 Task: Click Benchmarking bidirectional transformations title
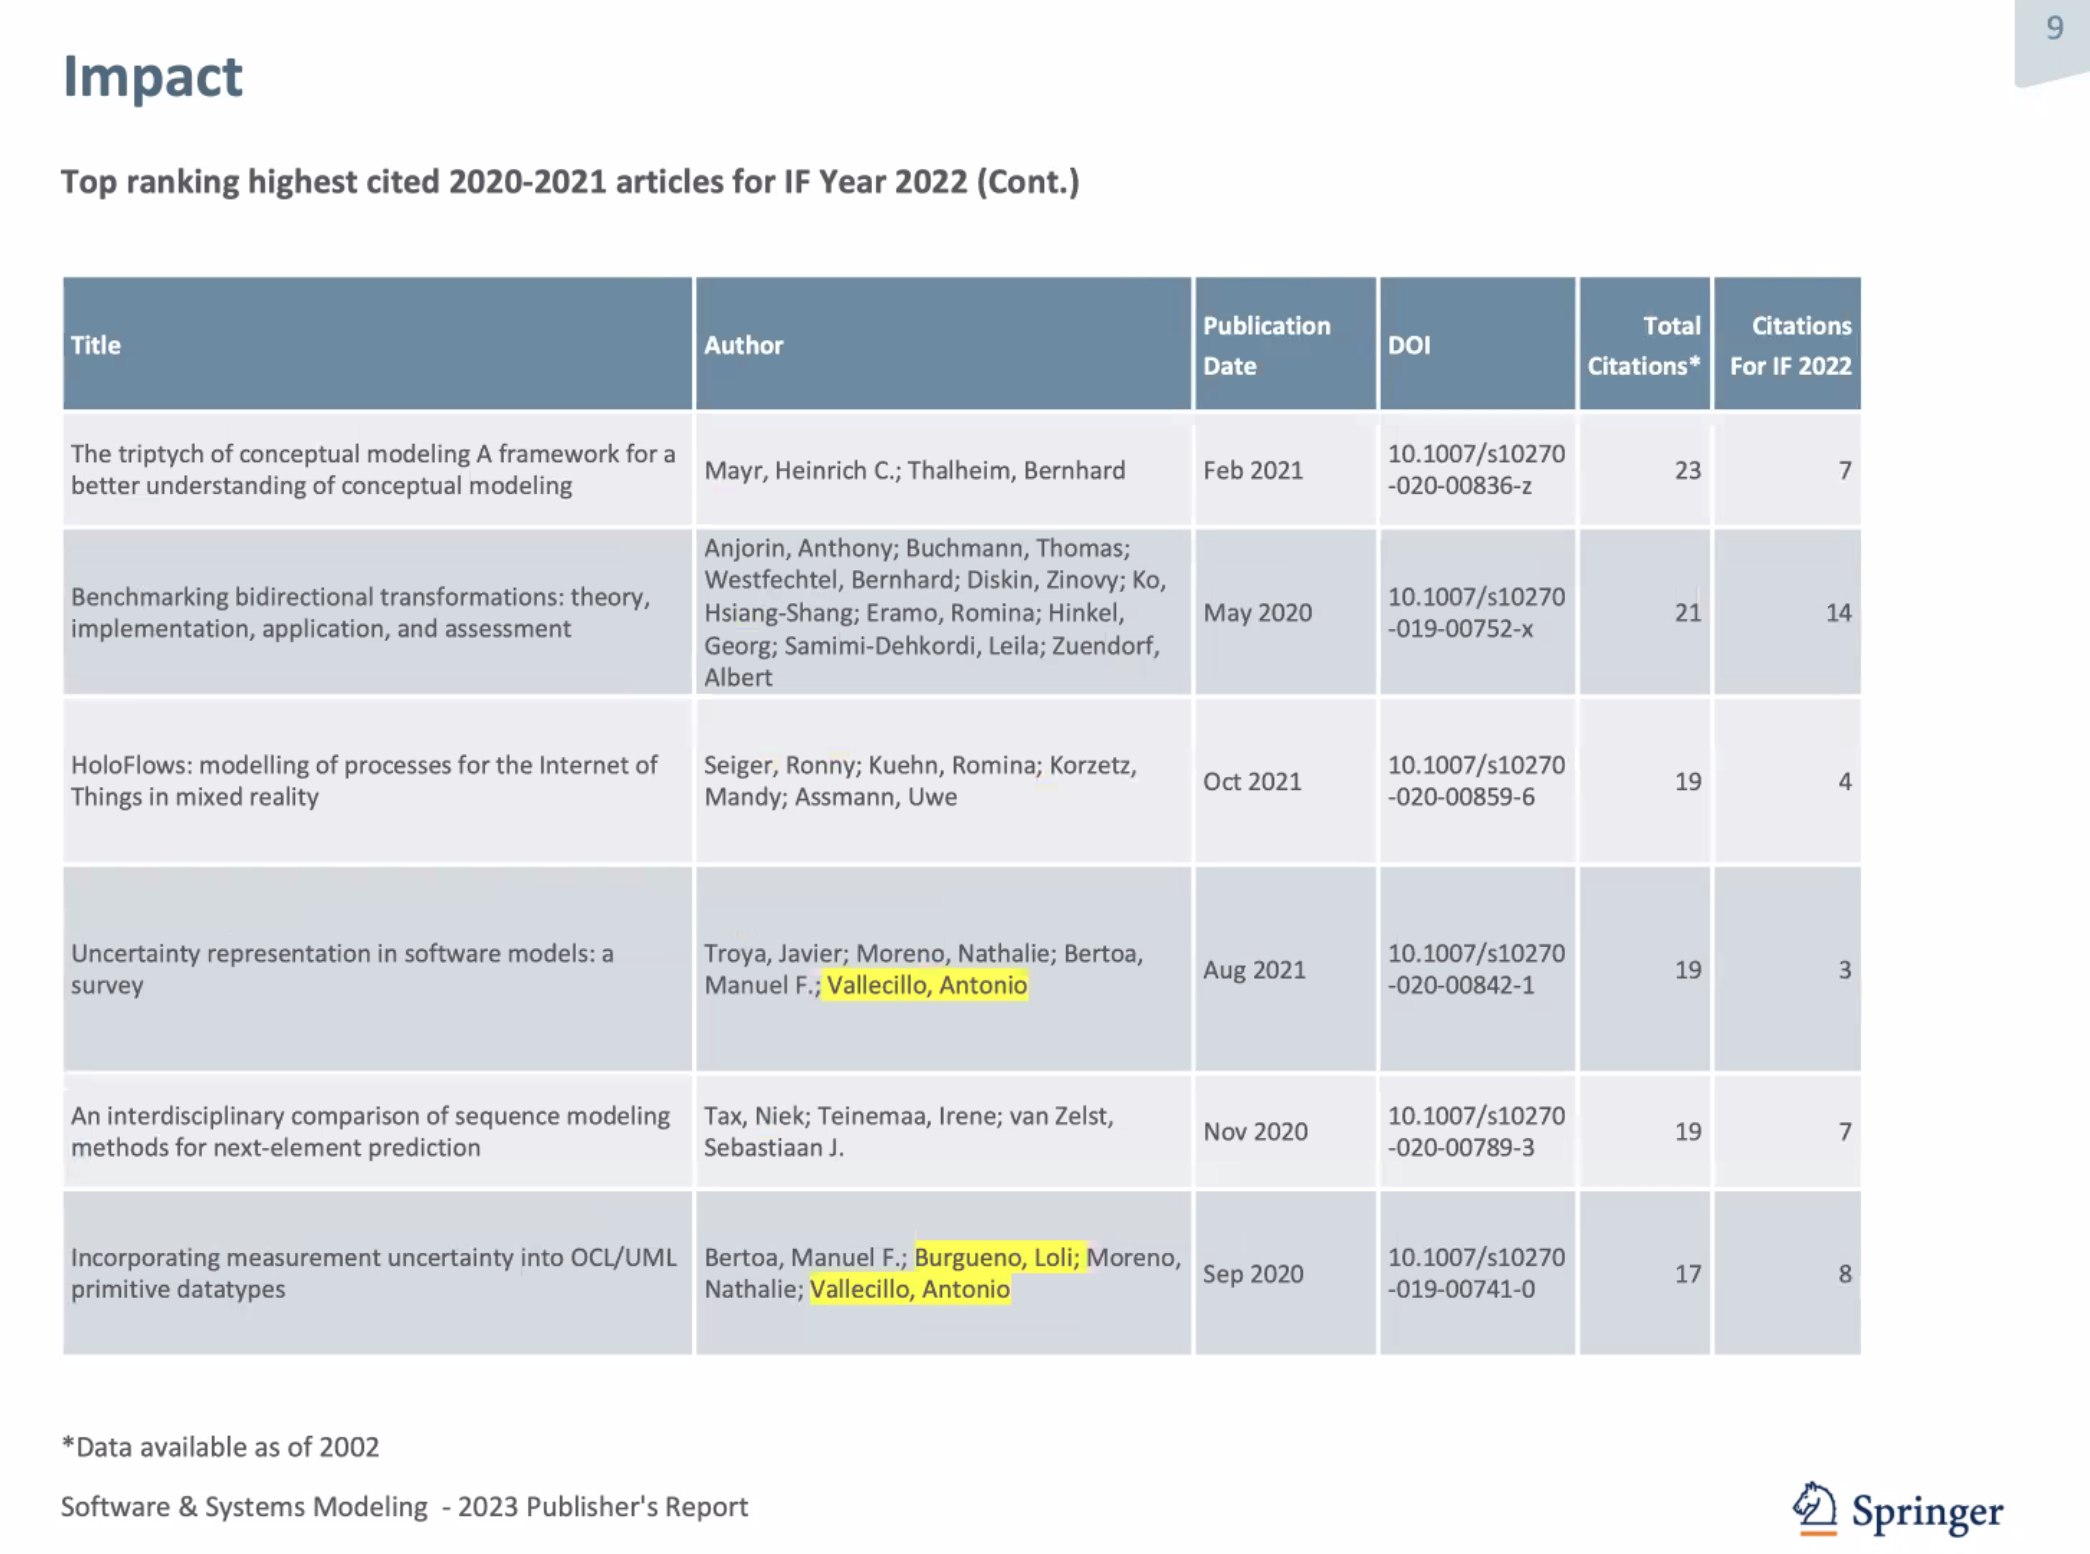click(x=361, y=612)
